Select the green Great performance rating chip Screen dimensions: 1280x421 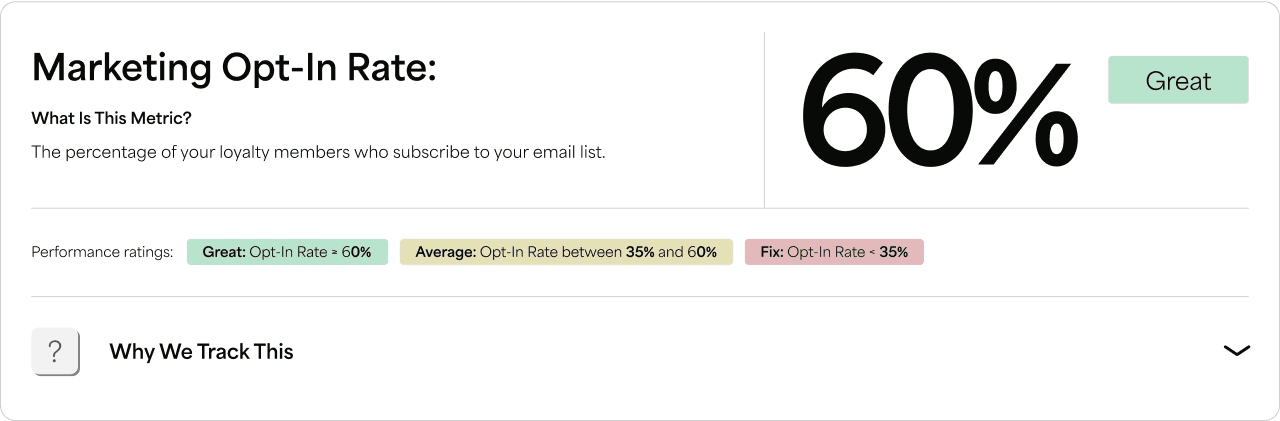(287, 252)
